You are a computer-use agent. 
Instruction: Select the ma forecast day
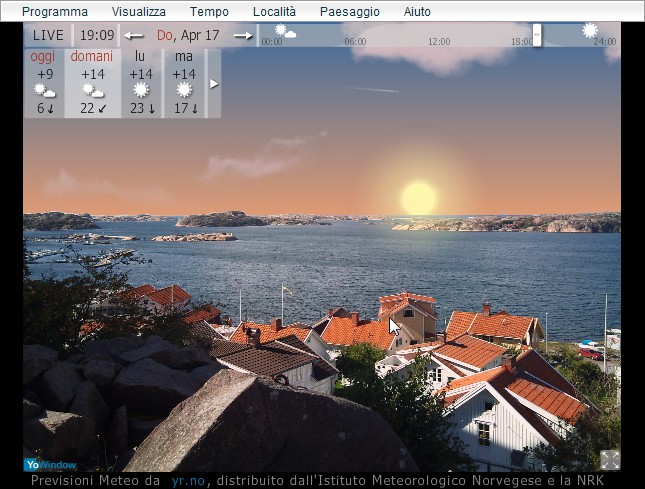(185, 83)
